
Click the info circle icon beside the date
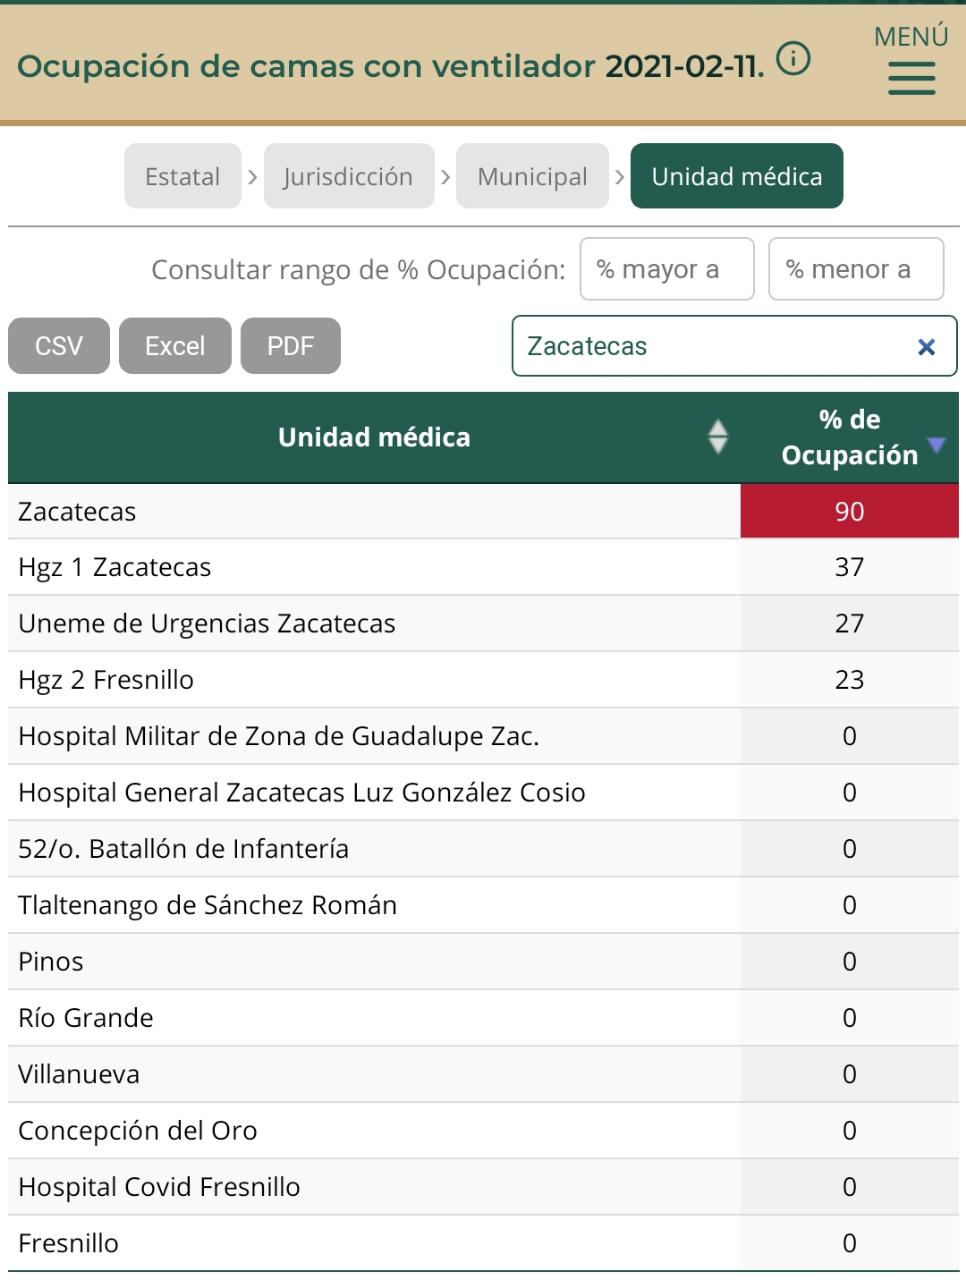793,60
